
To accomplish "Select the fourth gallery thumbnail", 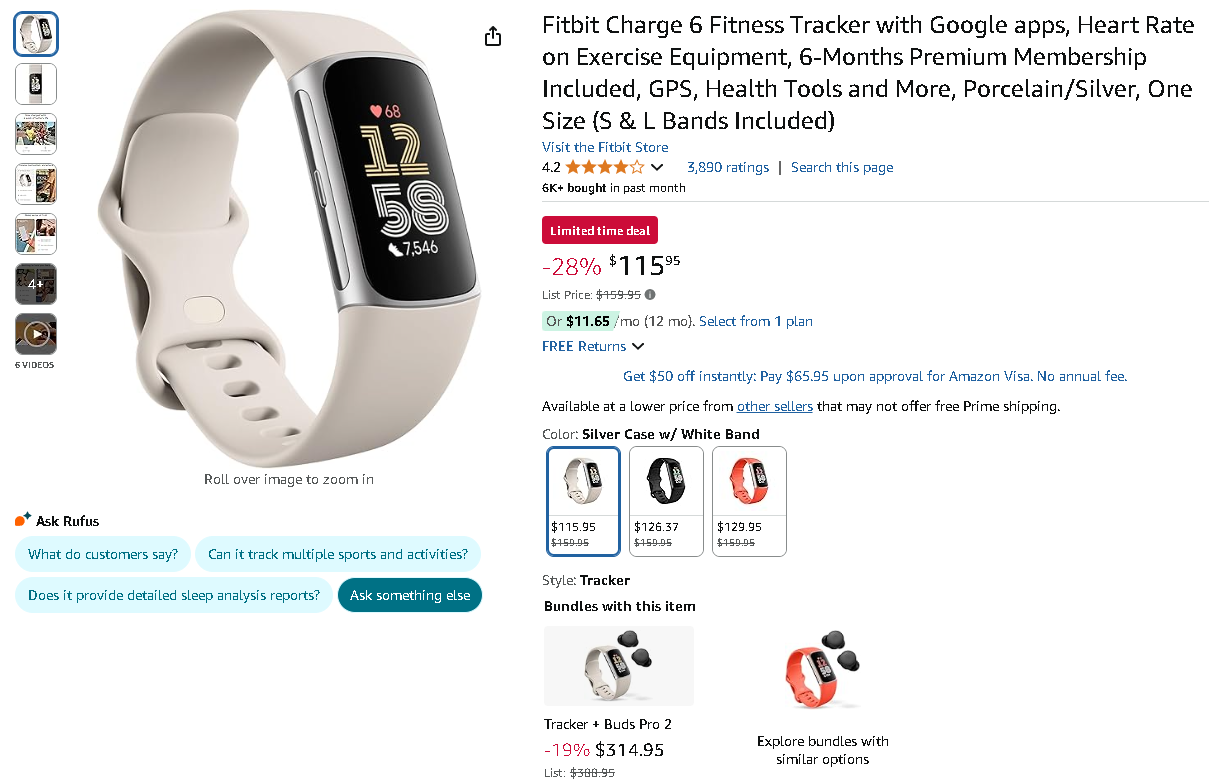I will 36,184.
